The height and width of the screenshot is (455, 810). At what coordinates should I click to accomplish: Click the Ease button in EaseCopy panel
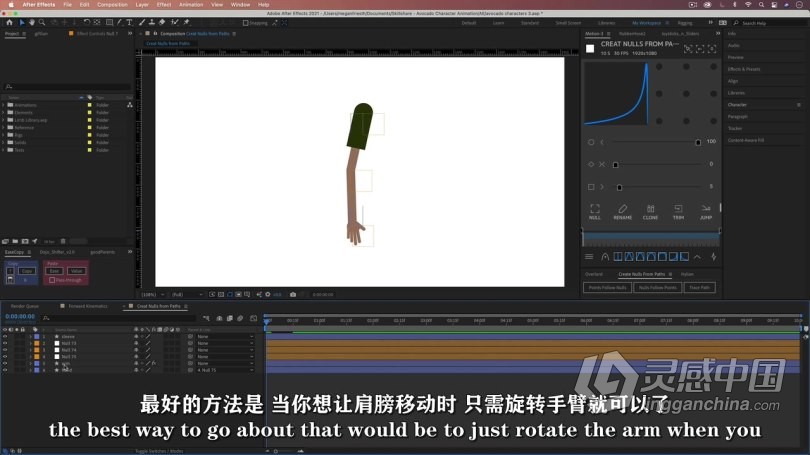(54, 271)
